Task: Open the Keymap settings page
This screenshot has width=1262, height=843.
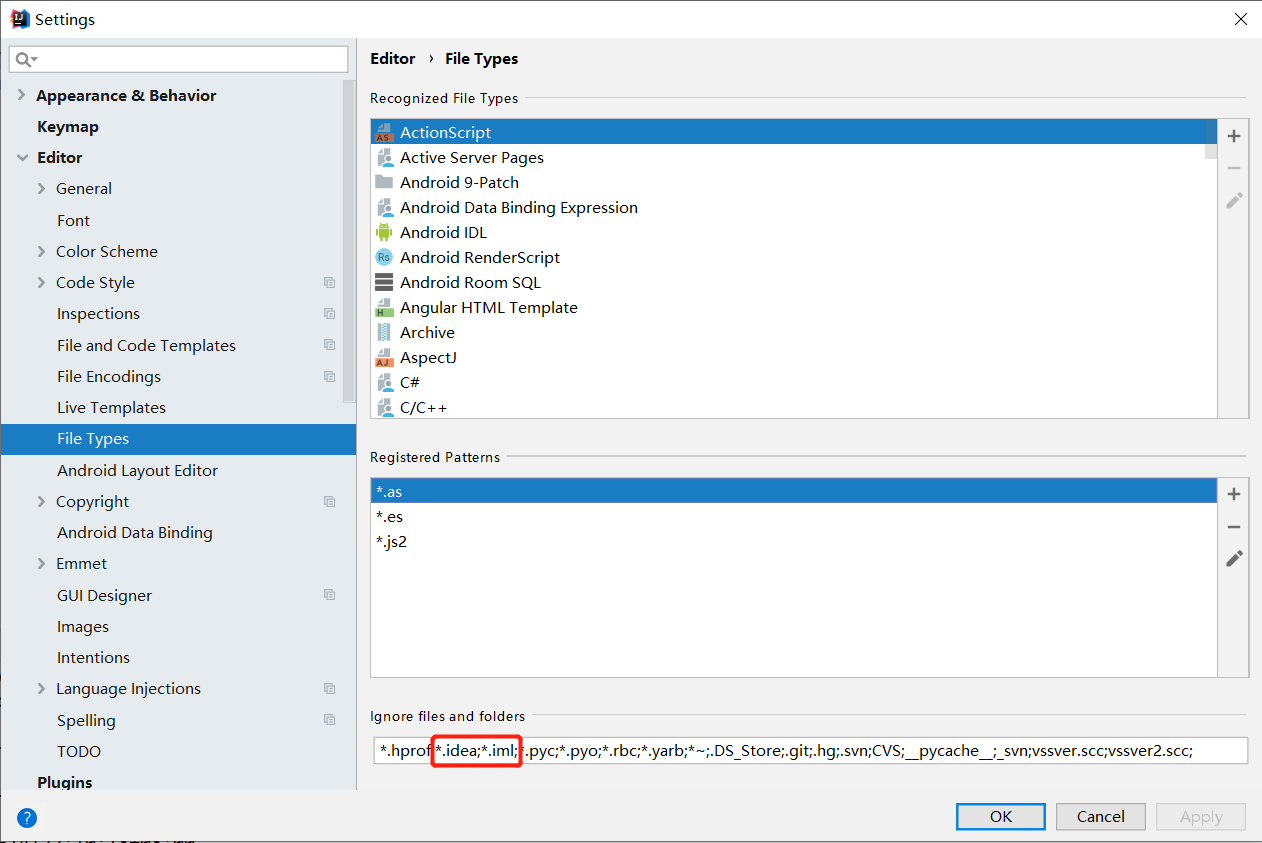Action: click(x=68, y=127)
